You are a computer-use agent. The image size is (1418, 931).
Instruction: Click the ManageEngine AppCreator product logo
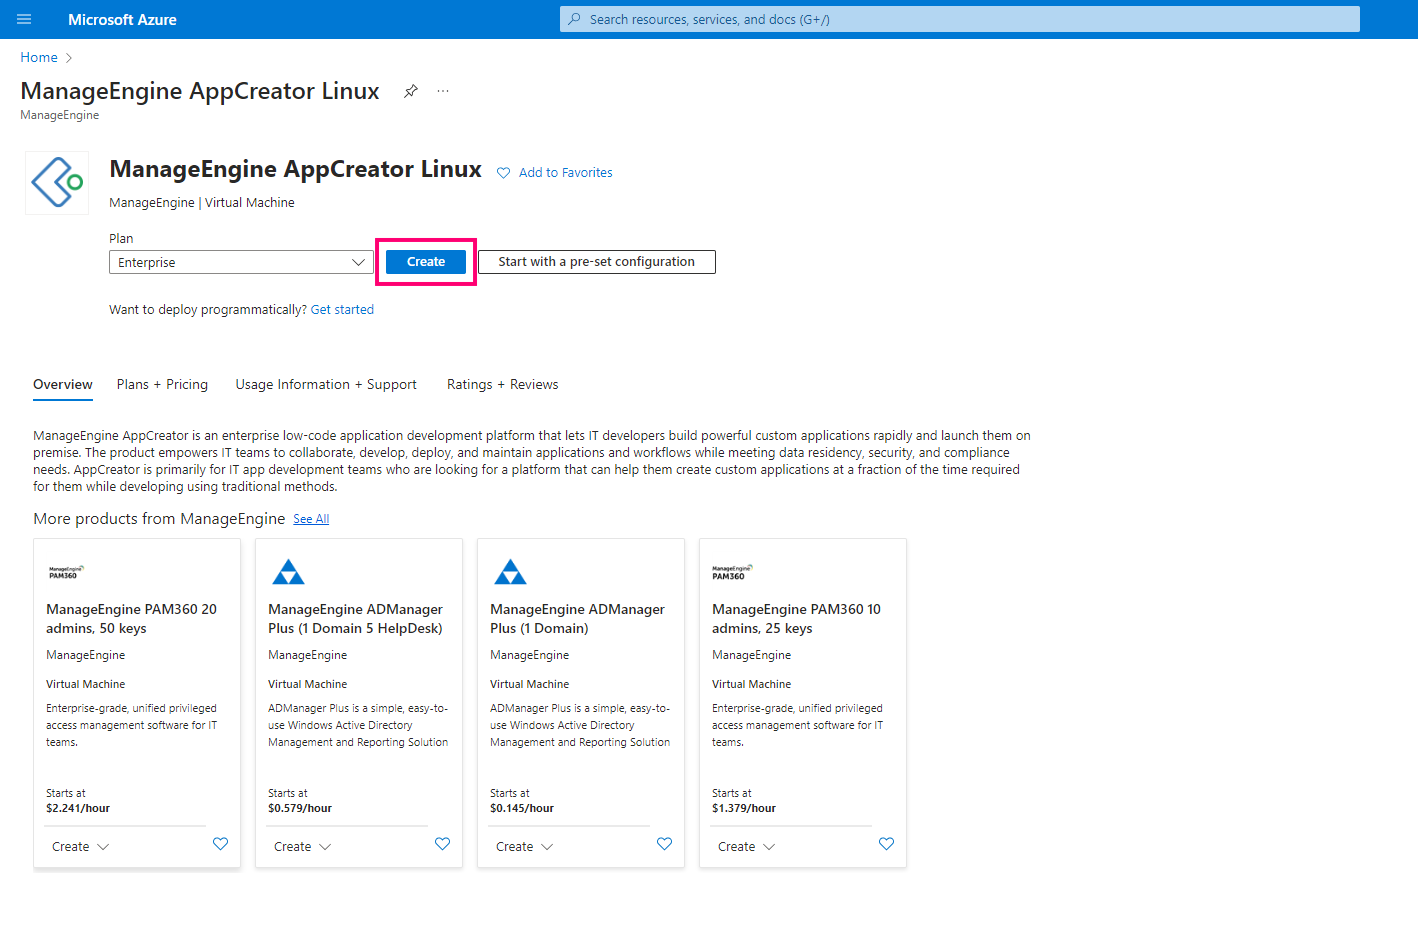click(x=56, y=182)
